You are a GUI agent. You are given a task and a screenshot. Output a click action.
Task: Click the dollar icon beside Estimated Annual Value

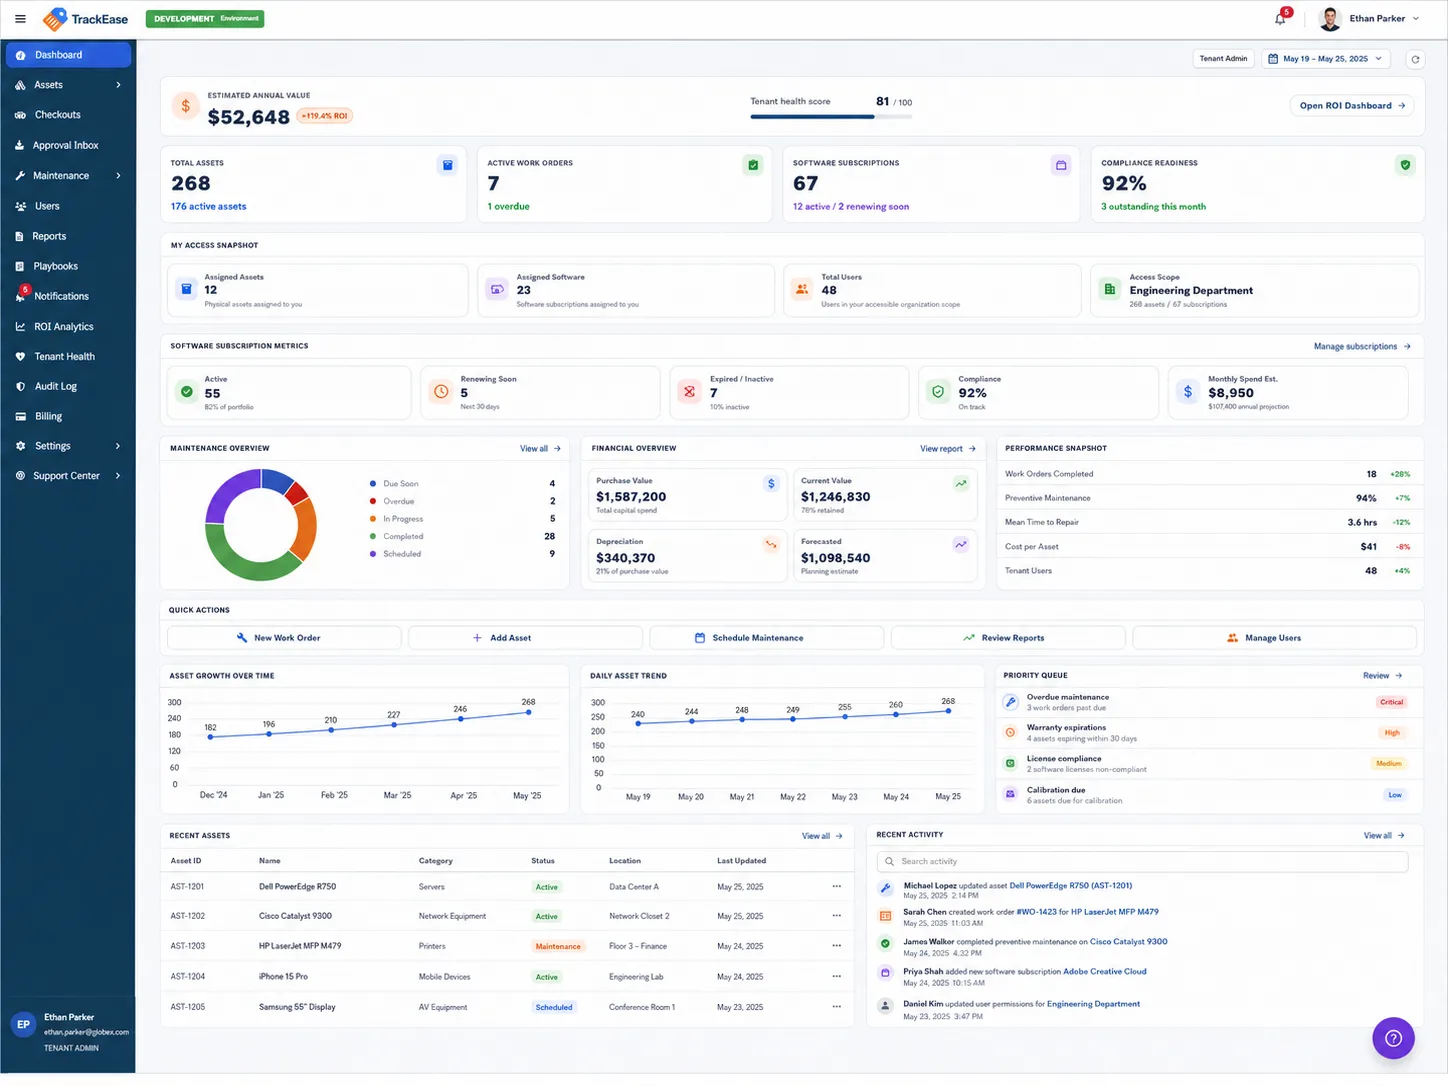coord(185,106)
